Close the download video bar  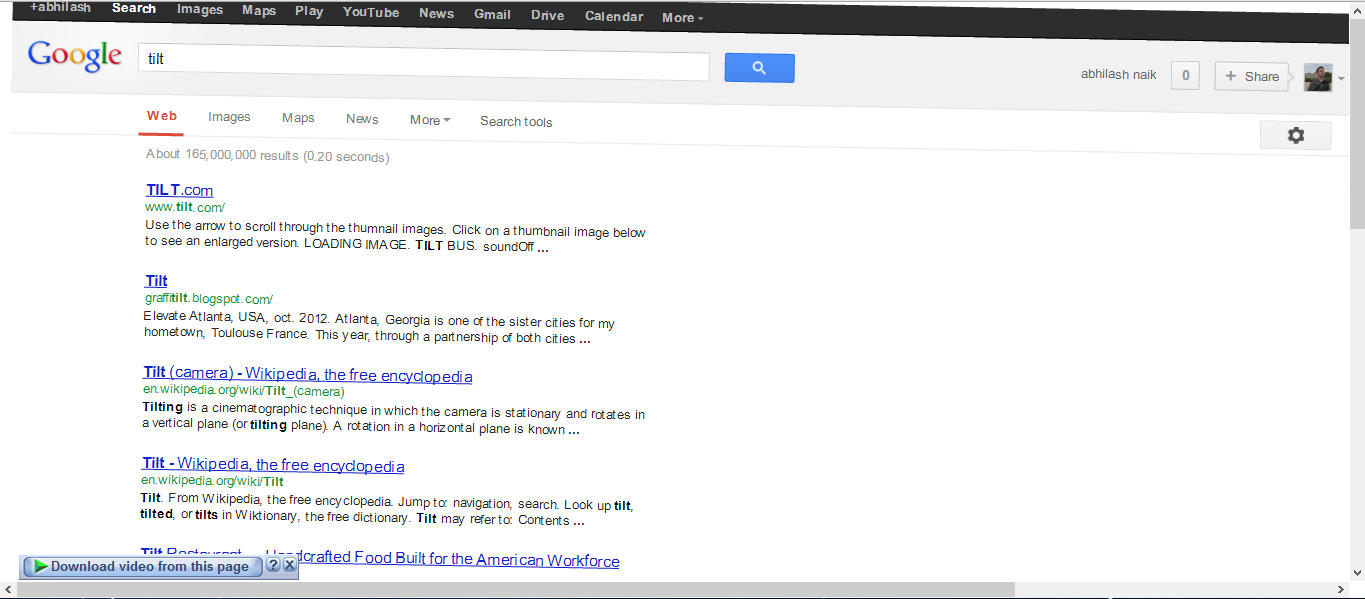click(289, 565)
